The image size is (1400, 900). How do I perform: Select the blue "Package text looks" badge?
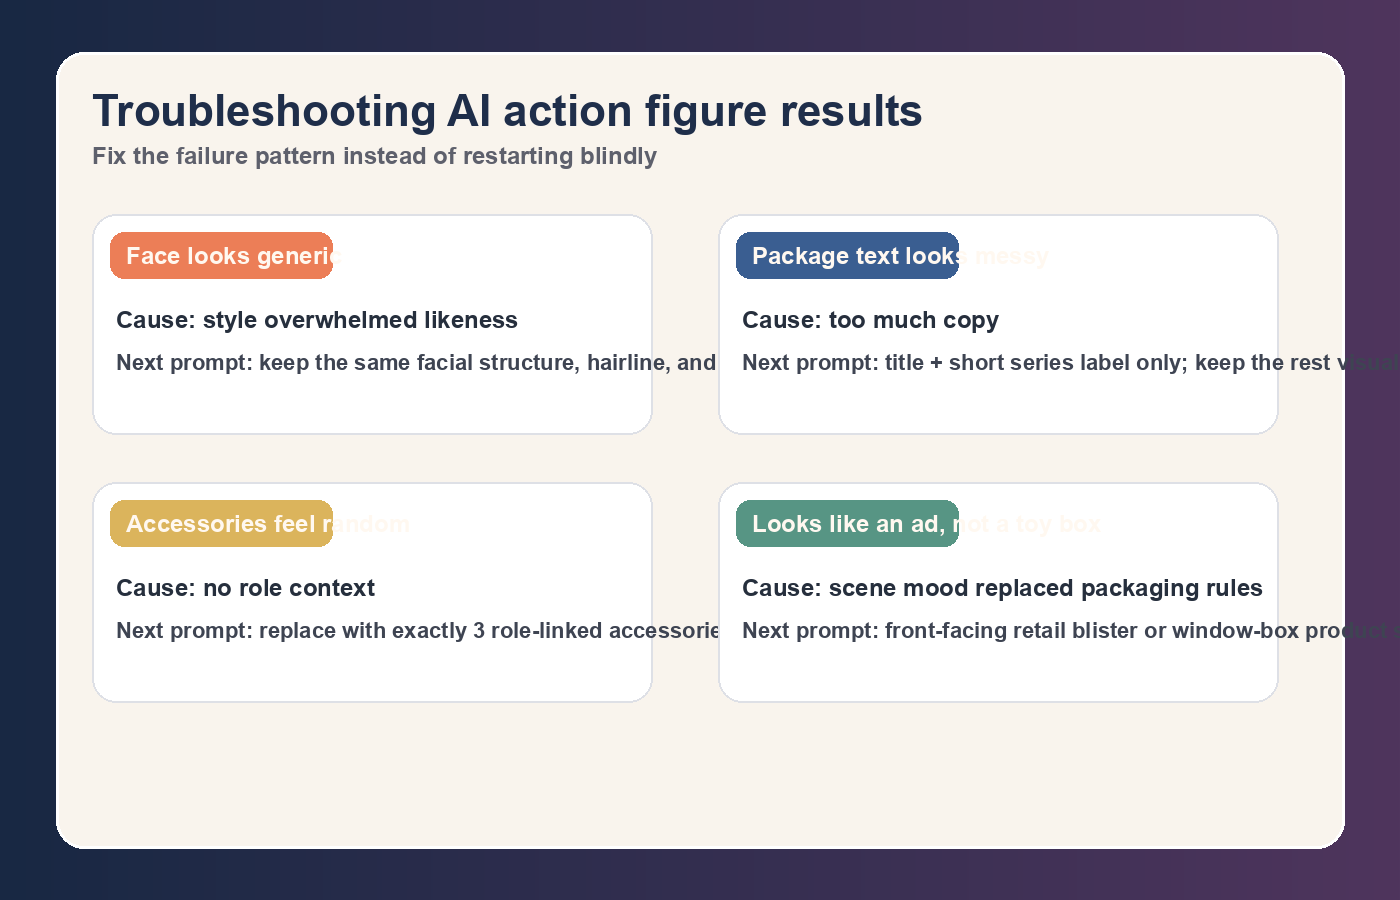click(847, 256)
